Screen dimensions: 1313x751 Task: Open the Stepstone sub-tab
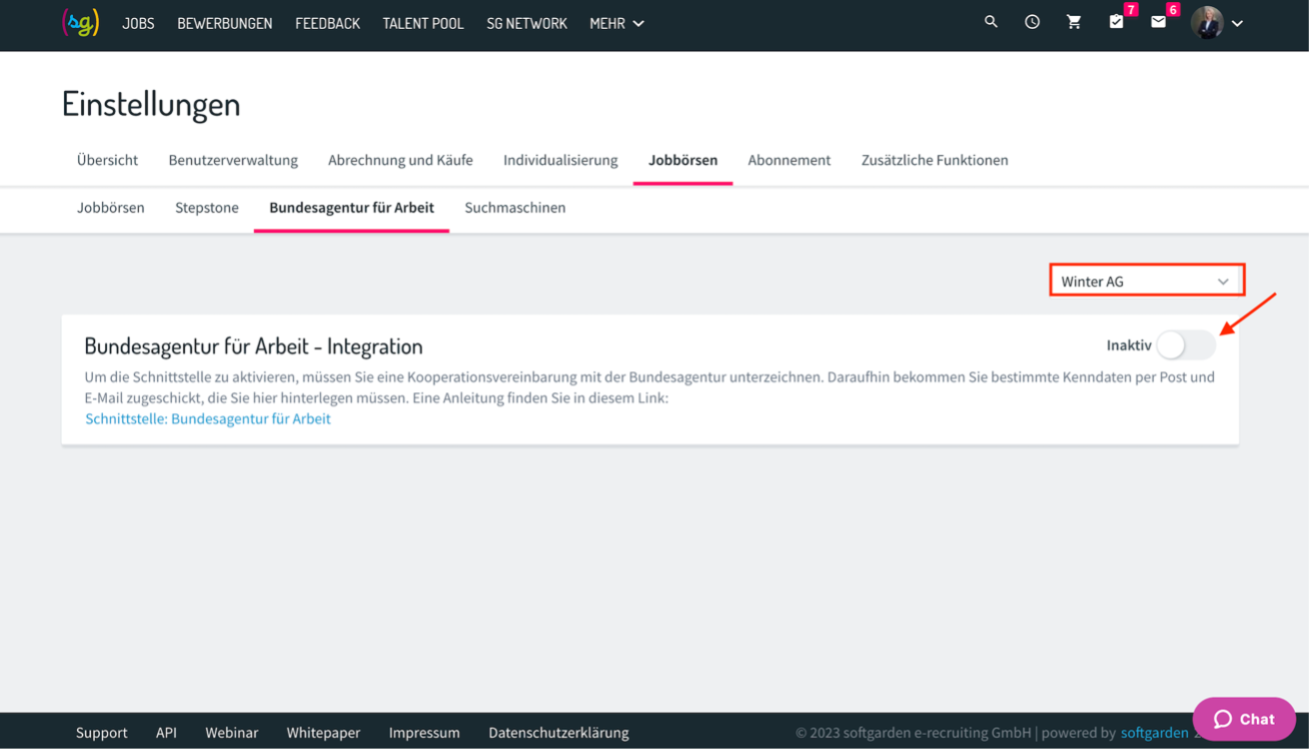point(208,209)
